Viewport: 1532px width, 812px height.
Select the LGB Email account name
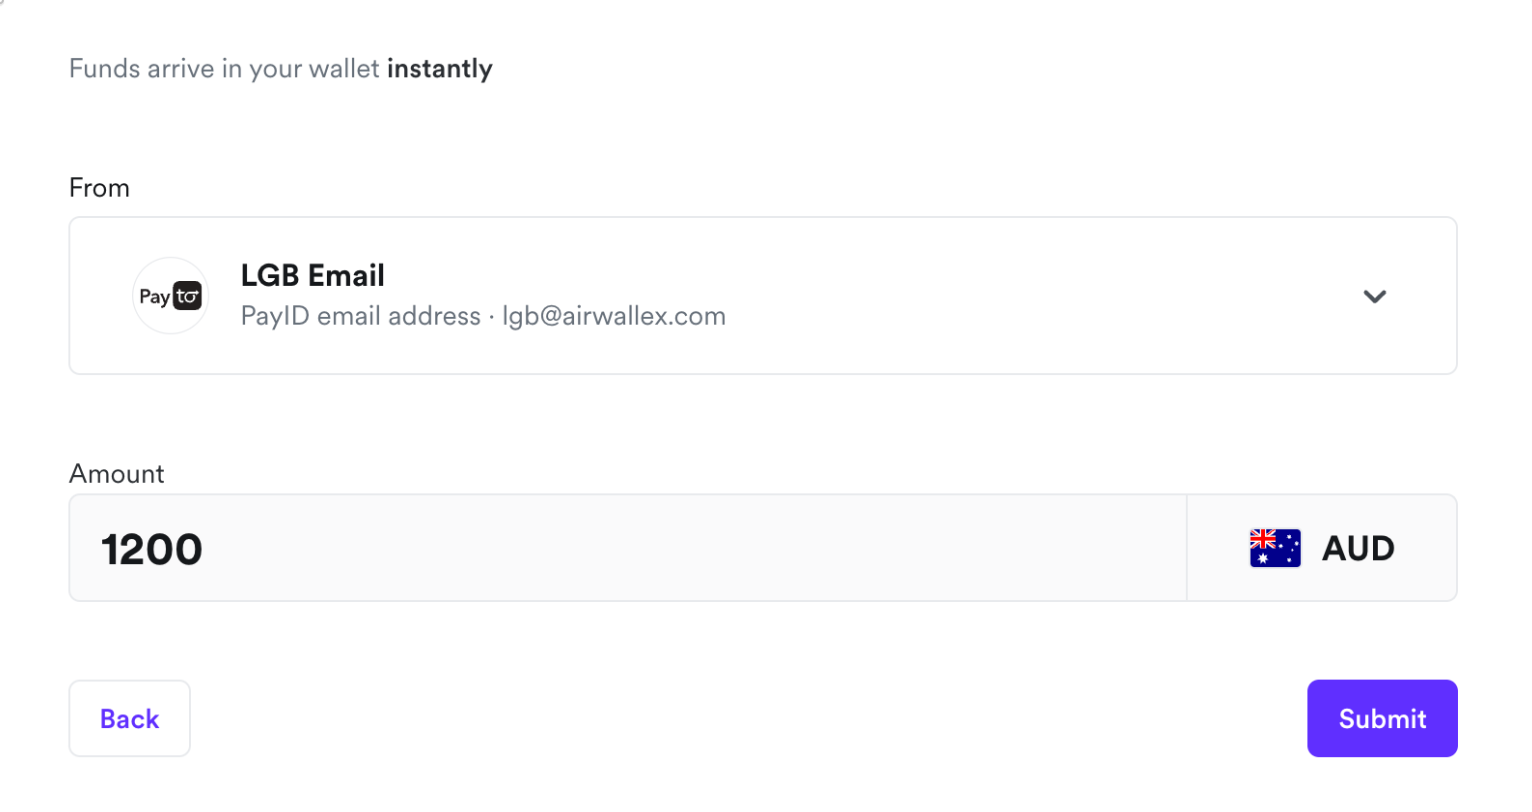(x=313, y=275)
